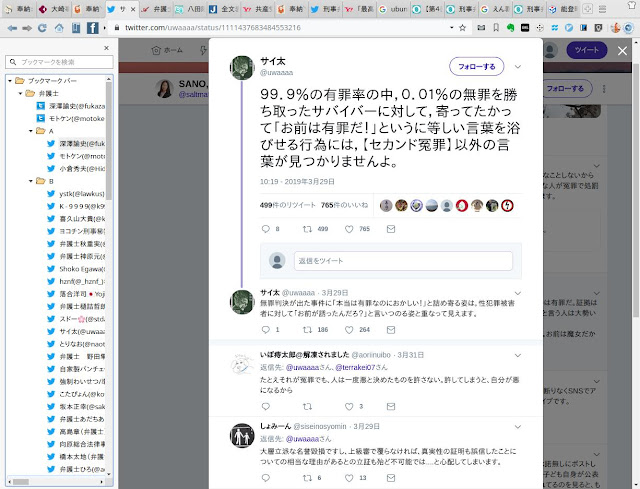
Task: Switch to the 共産 tab
Action: [257, 9]
